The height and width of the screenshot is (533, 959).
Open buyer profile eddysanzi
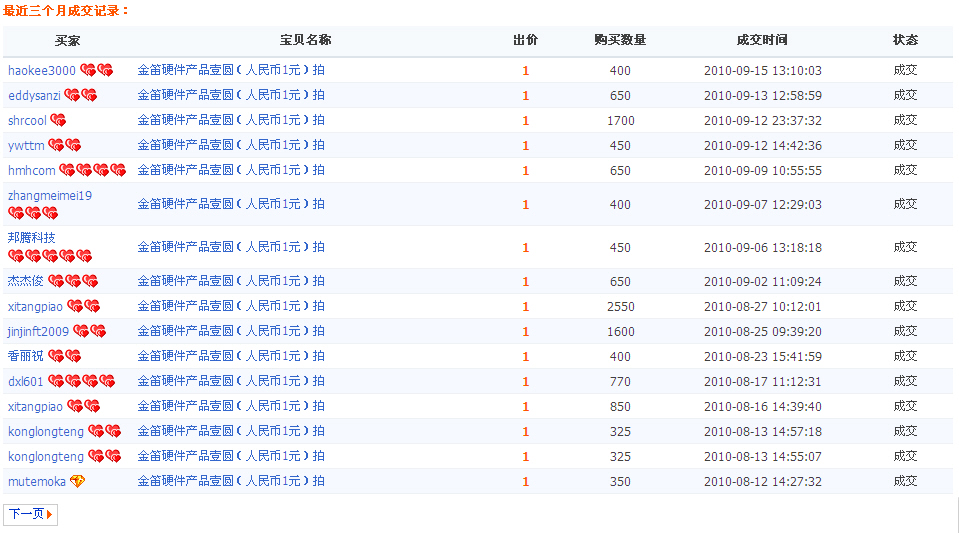tap(34, 95)
